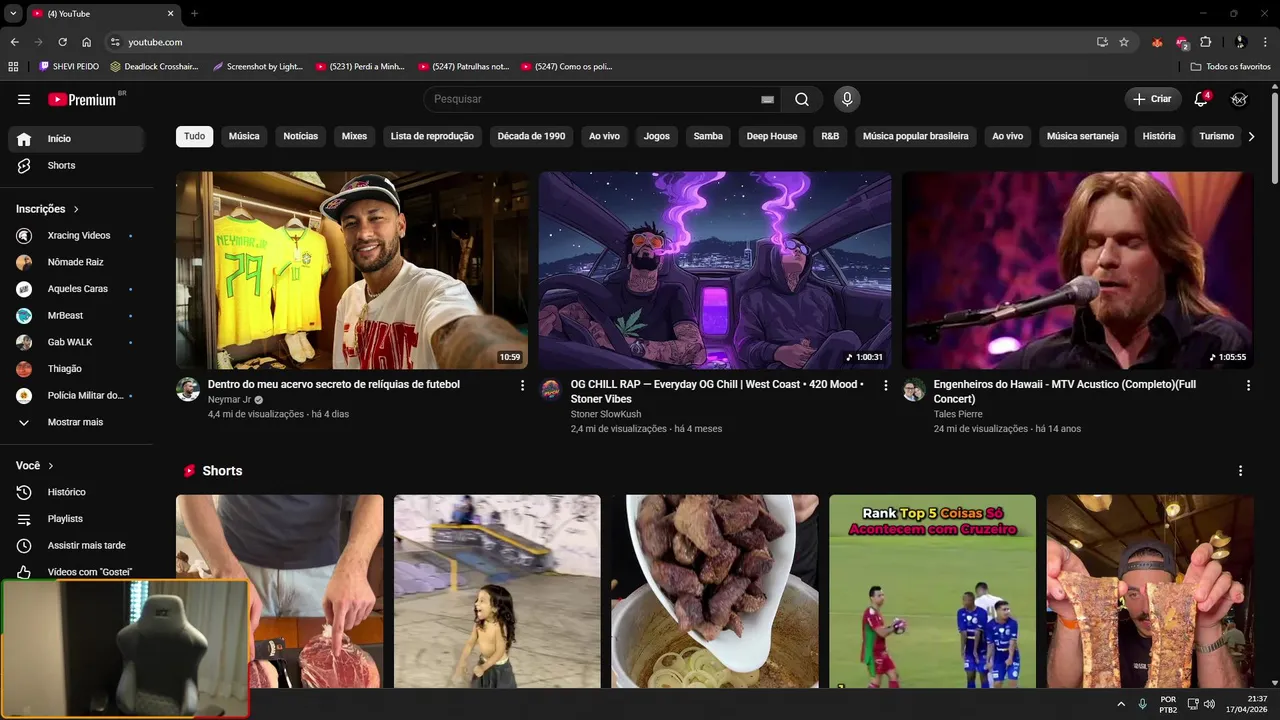
Task: Bookmark this page with the star icon
Action: tap(1124, 42)
